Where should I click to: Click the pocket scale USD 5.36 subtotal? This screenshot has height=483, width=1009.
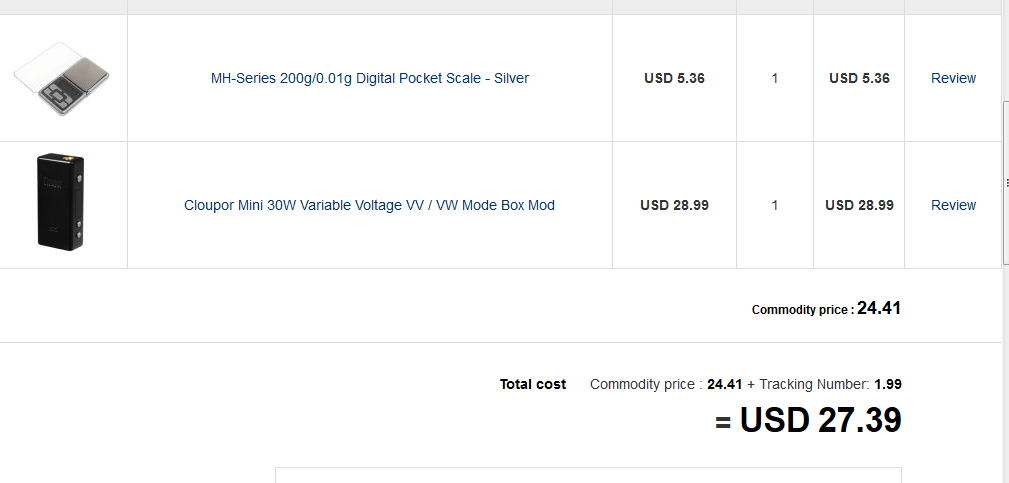859,78
